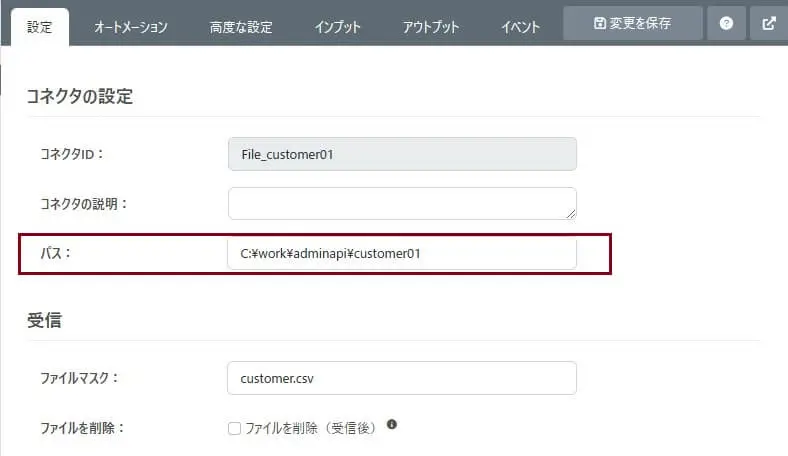Viewport: 788px width, 456px height.
Task: Enable ファイルを削除（受信後） checkbox
Action: [235, 428]
